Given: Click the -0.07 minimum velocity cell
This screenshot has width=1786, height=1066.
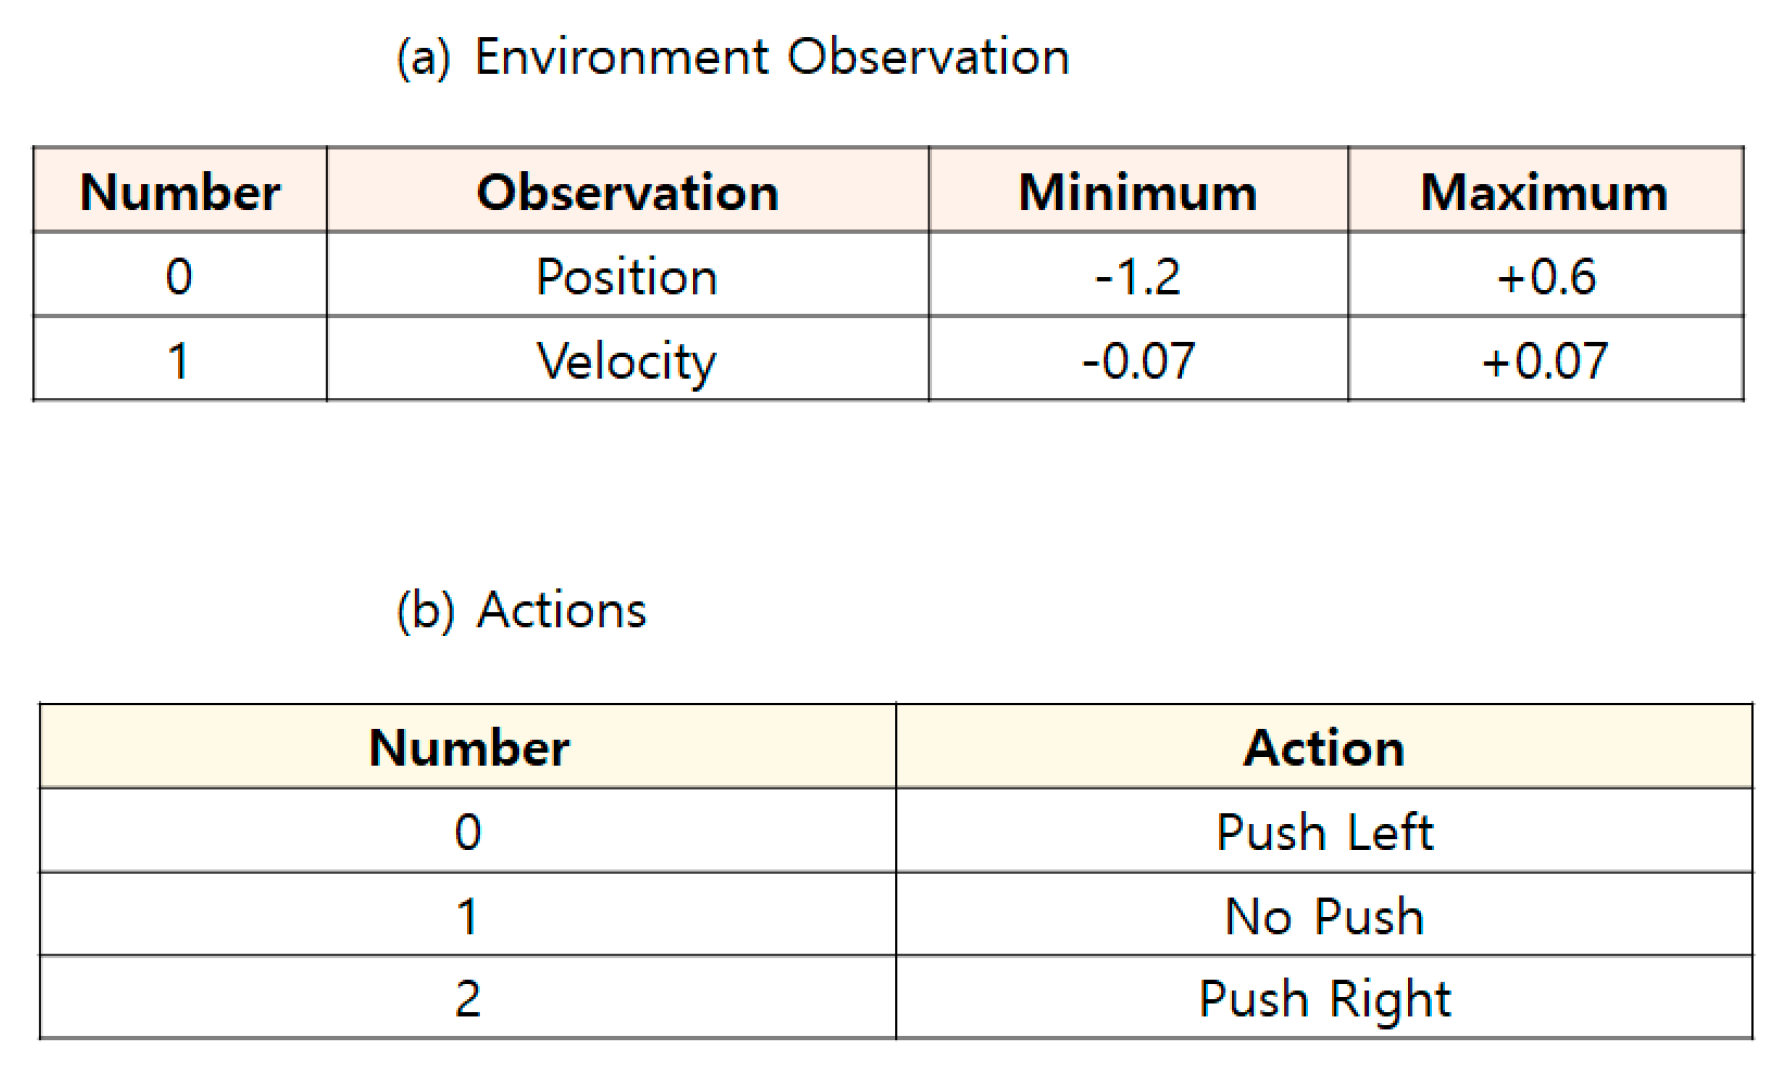Looking at the screenshot, I should 1137,360.
